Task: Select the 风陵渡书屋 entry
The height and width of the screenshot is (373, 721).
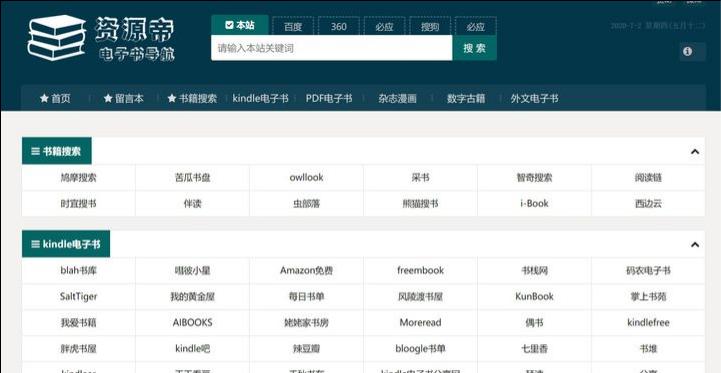Action: [x=420, y=297]
